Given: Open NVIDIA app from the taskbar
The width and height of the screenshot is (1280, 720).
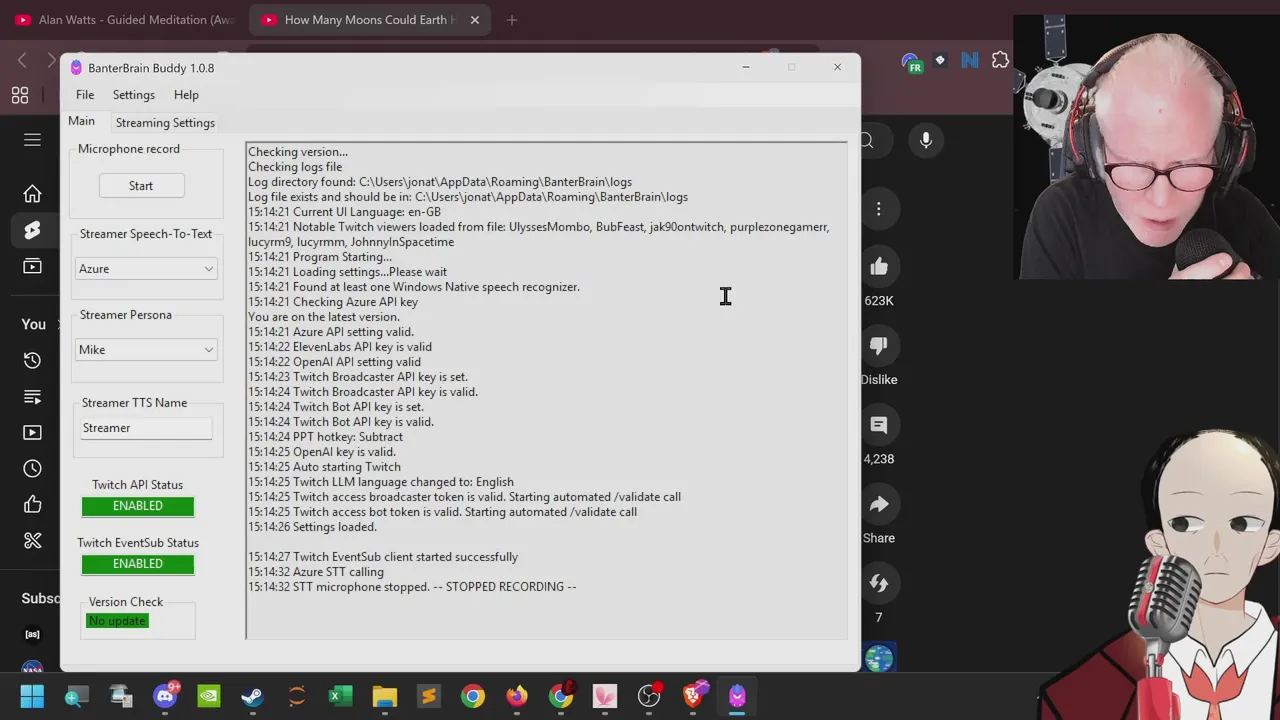Looking at the screenshot, I should [209, 696].
